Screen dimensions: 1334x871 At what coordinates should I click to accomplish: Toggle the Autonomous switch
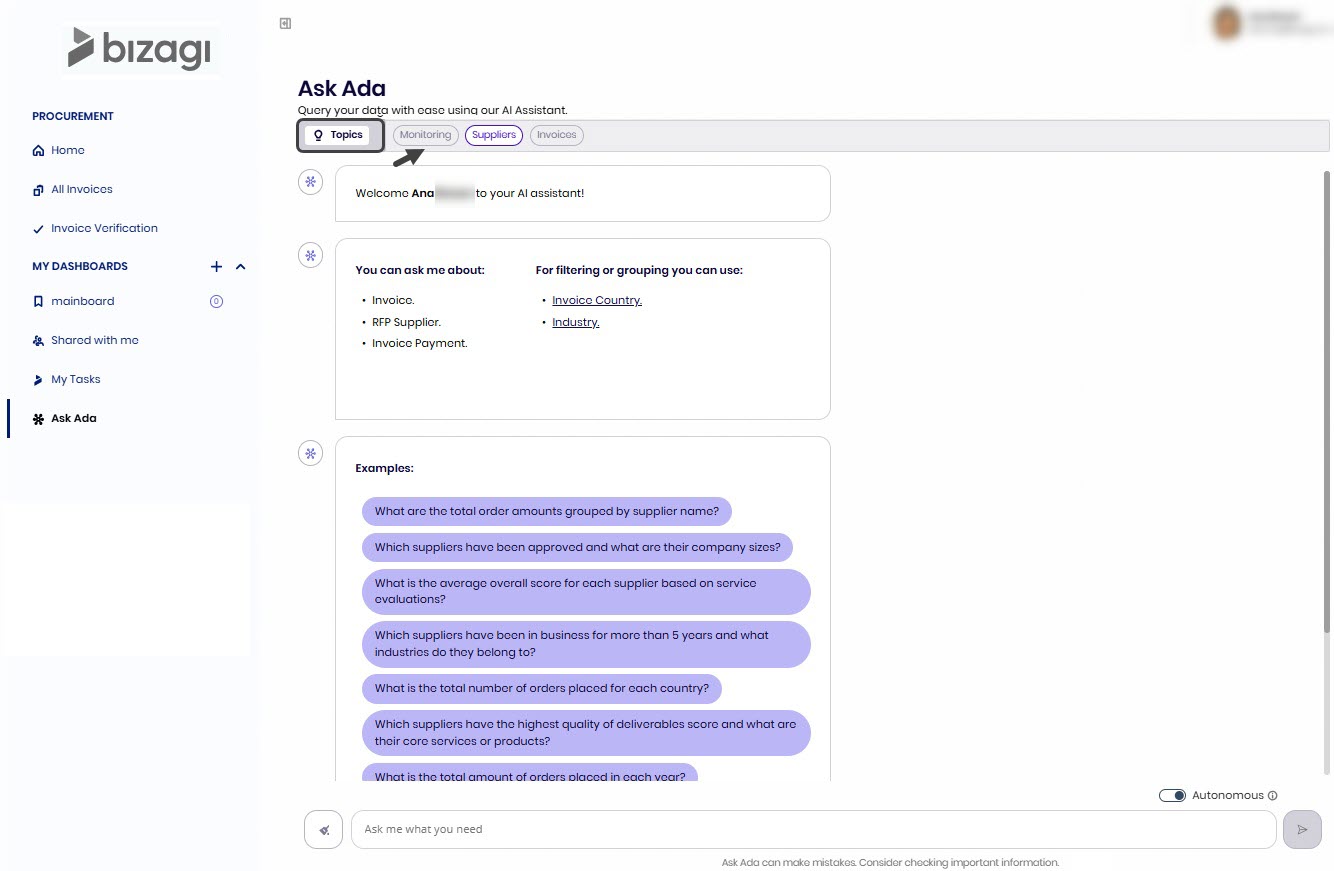pos(1172,796)
